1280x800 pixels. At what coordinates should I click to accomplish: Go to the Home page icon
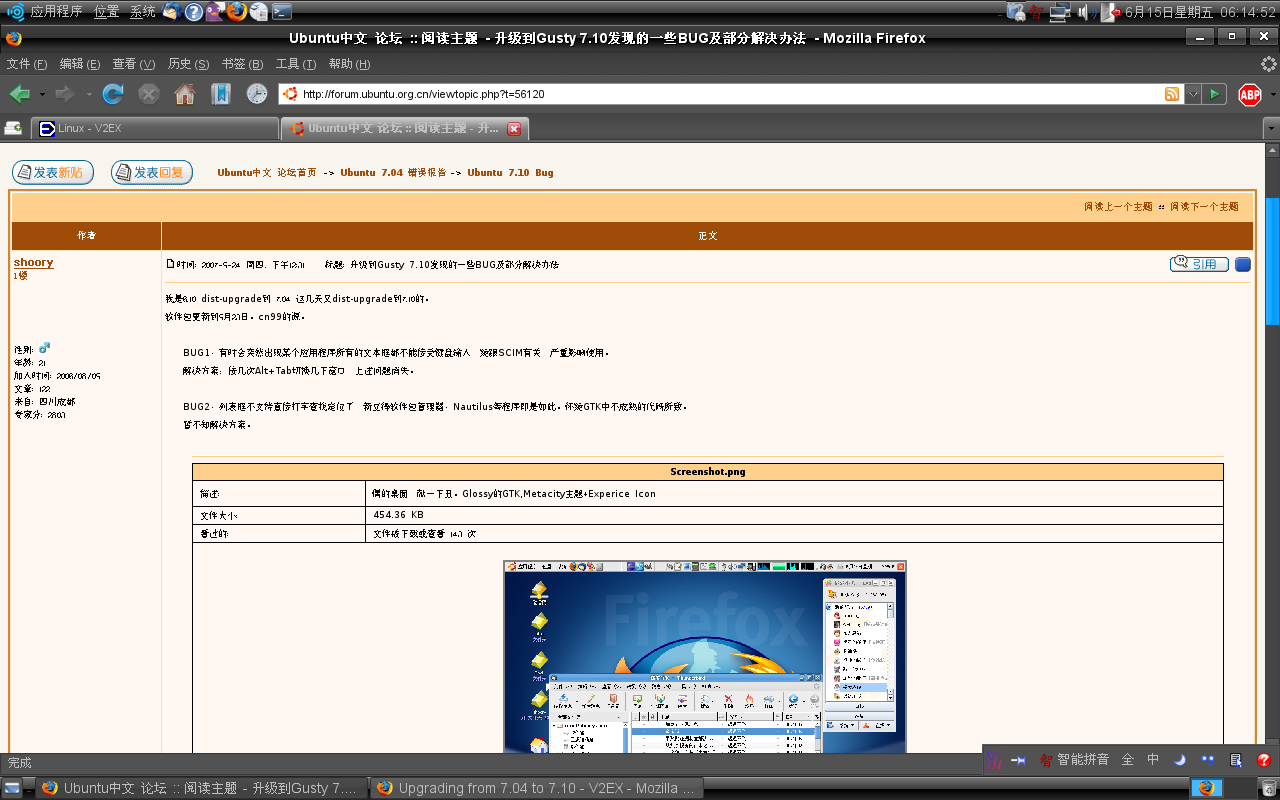pos(185,94)
